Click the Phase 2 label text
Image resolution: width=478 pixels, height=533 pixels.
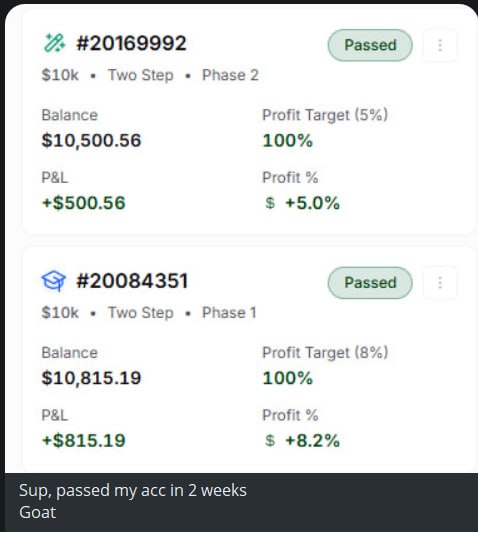pyautogui.click(x=231, y=75)
